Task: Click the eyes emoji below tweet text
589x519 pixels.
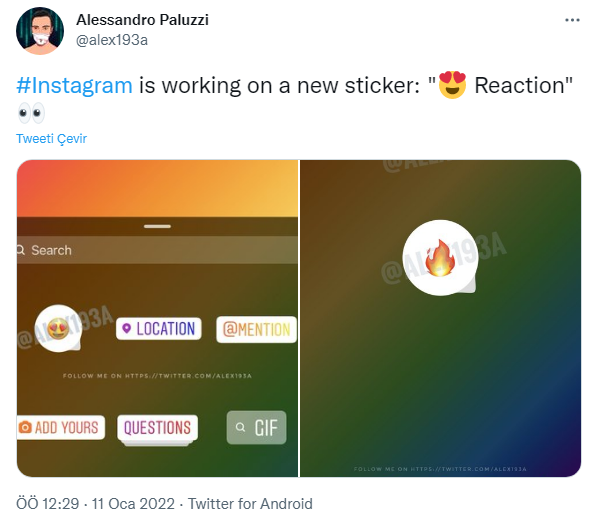Action: 31,113
